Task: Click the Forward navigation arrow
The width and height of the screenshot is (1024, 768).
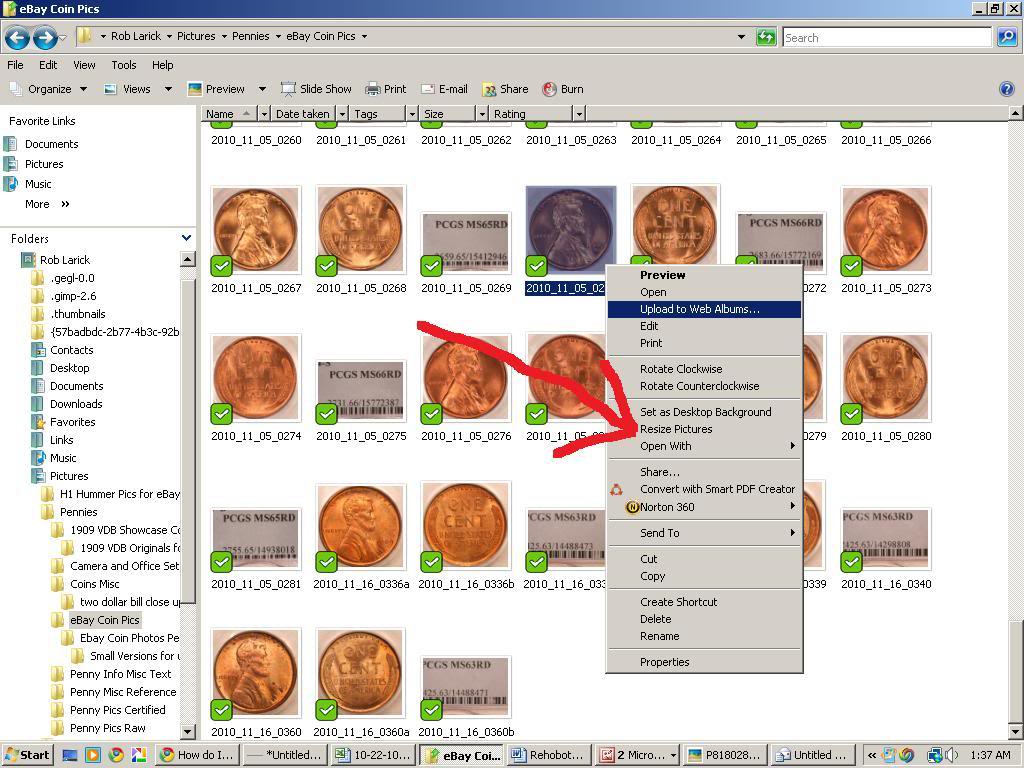Action: (45, 38)
